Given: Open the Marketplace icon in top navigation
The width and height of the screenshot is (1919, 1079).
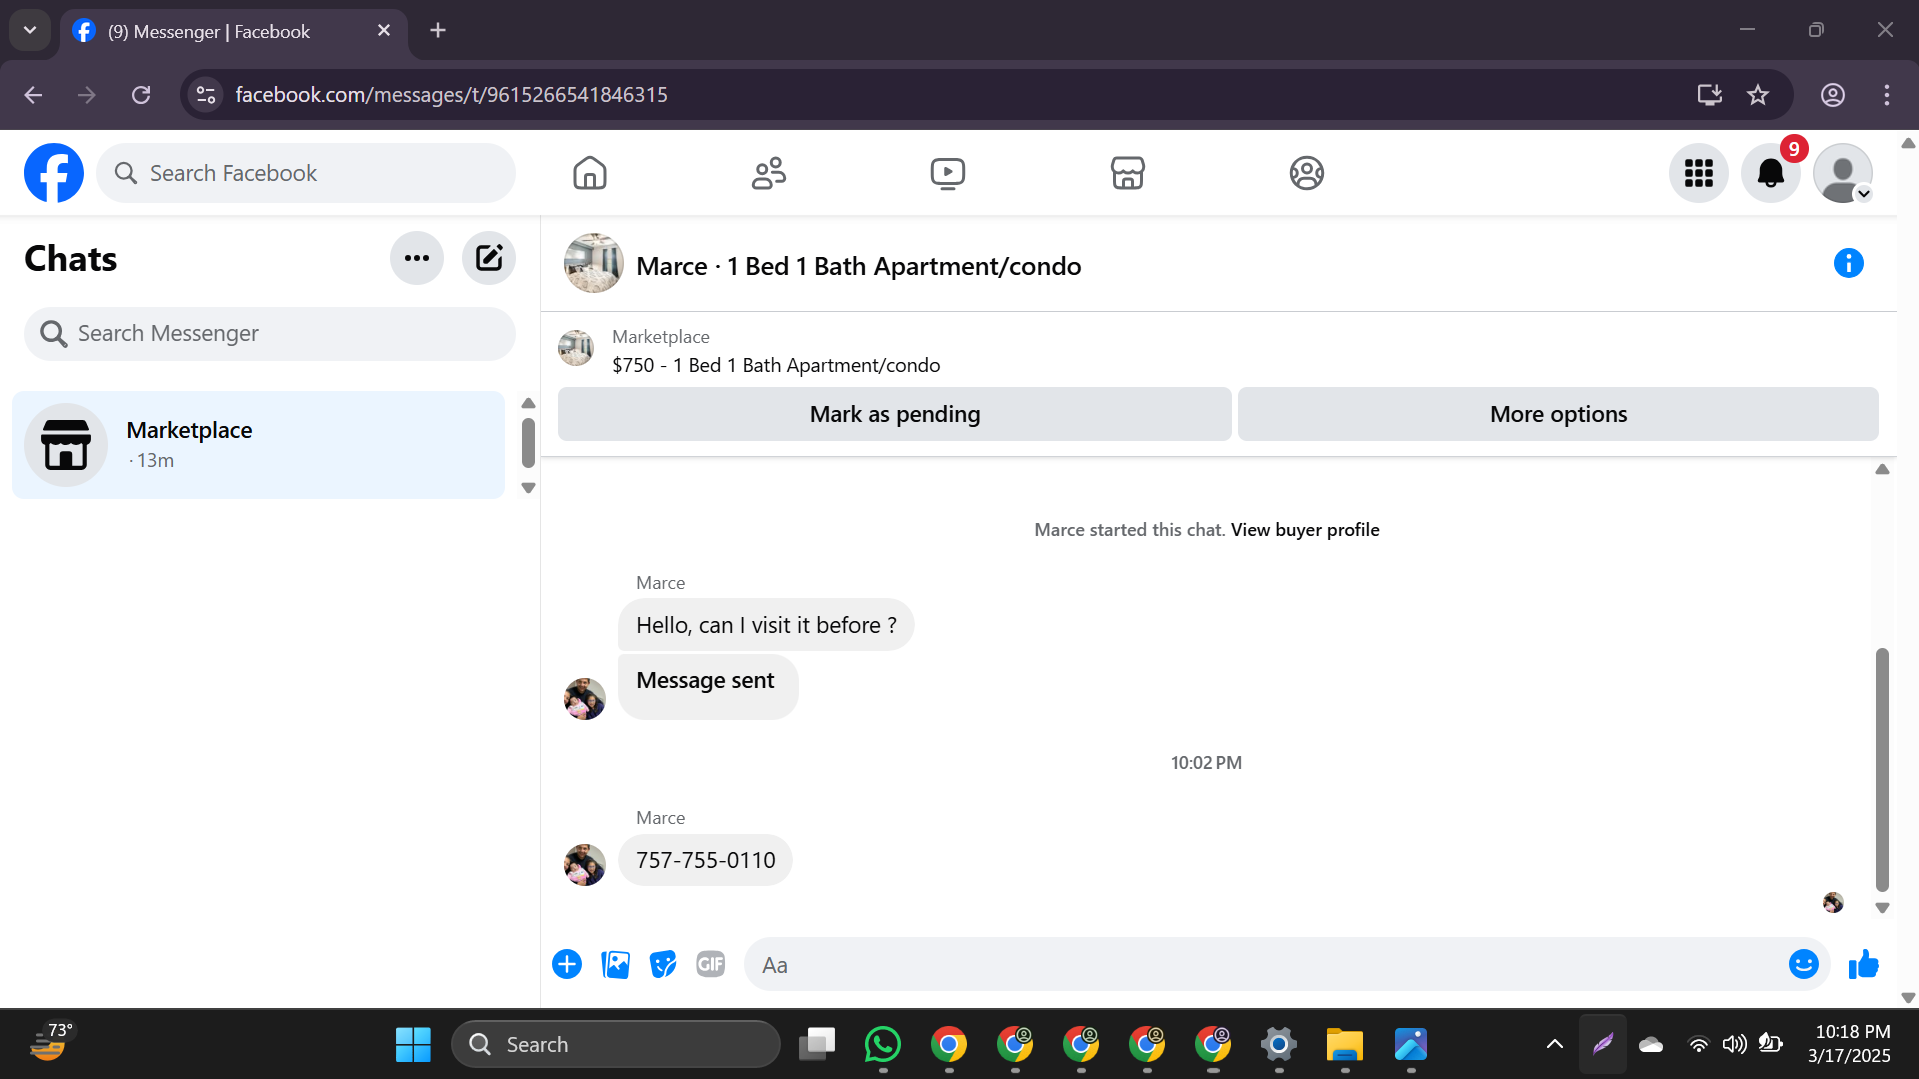Looking at the screenshot, I should pos(1128,173).
